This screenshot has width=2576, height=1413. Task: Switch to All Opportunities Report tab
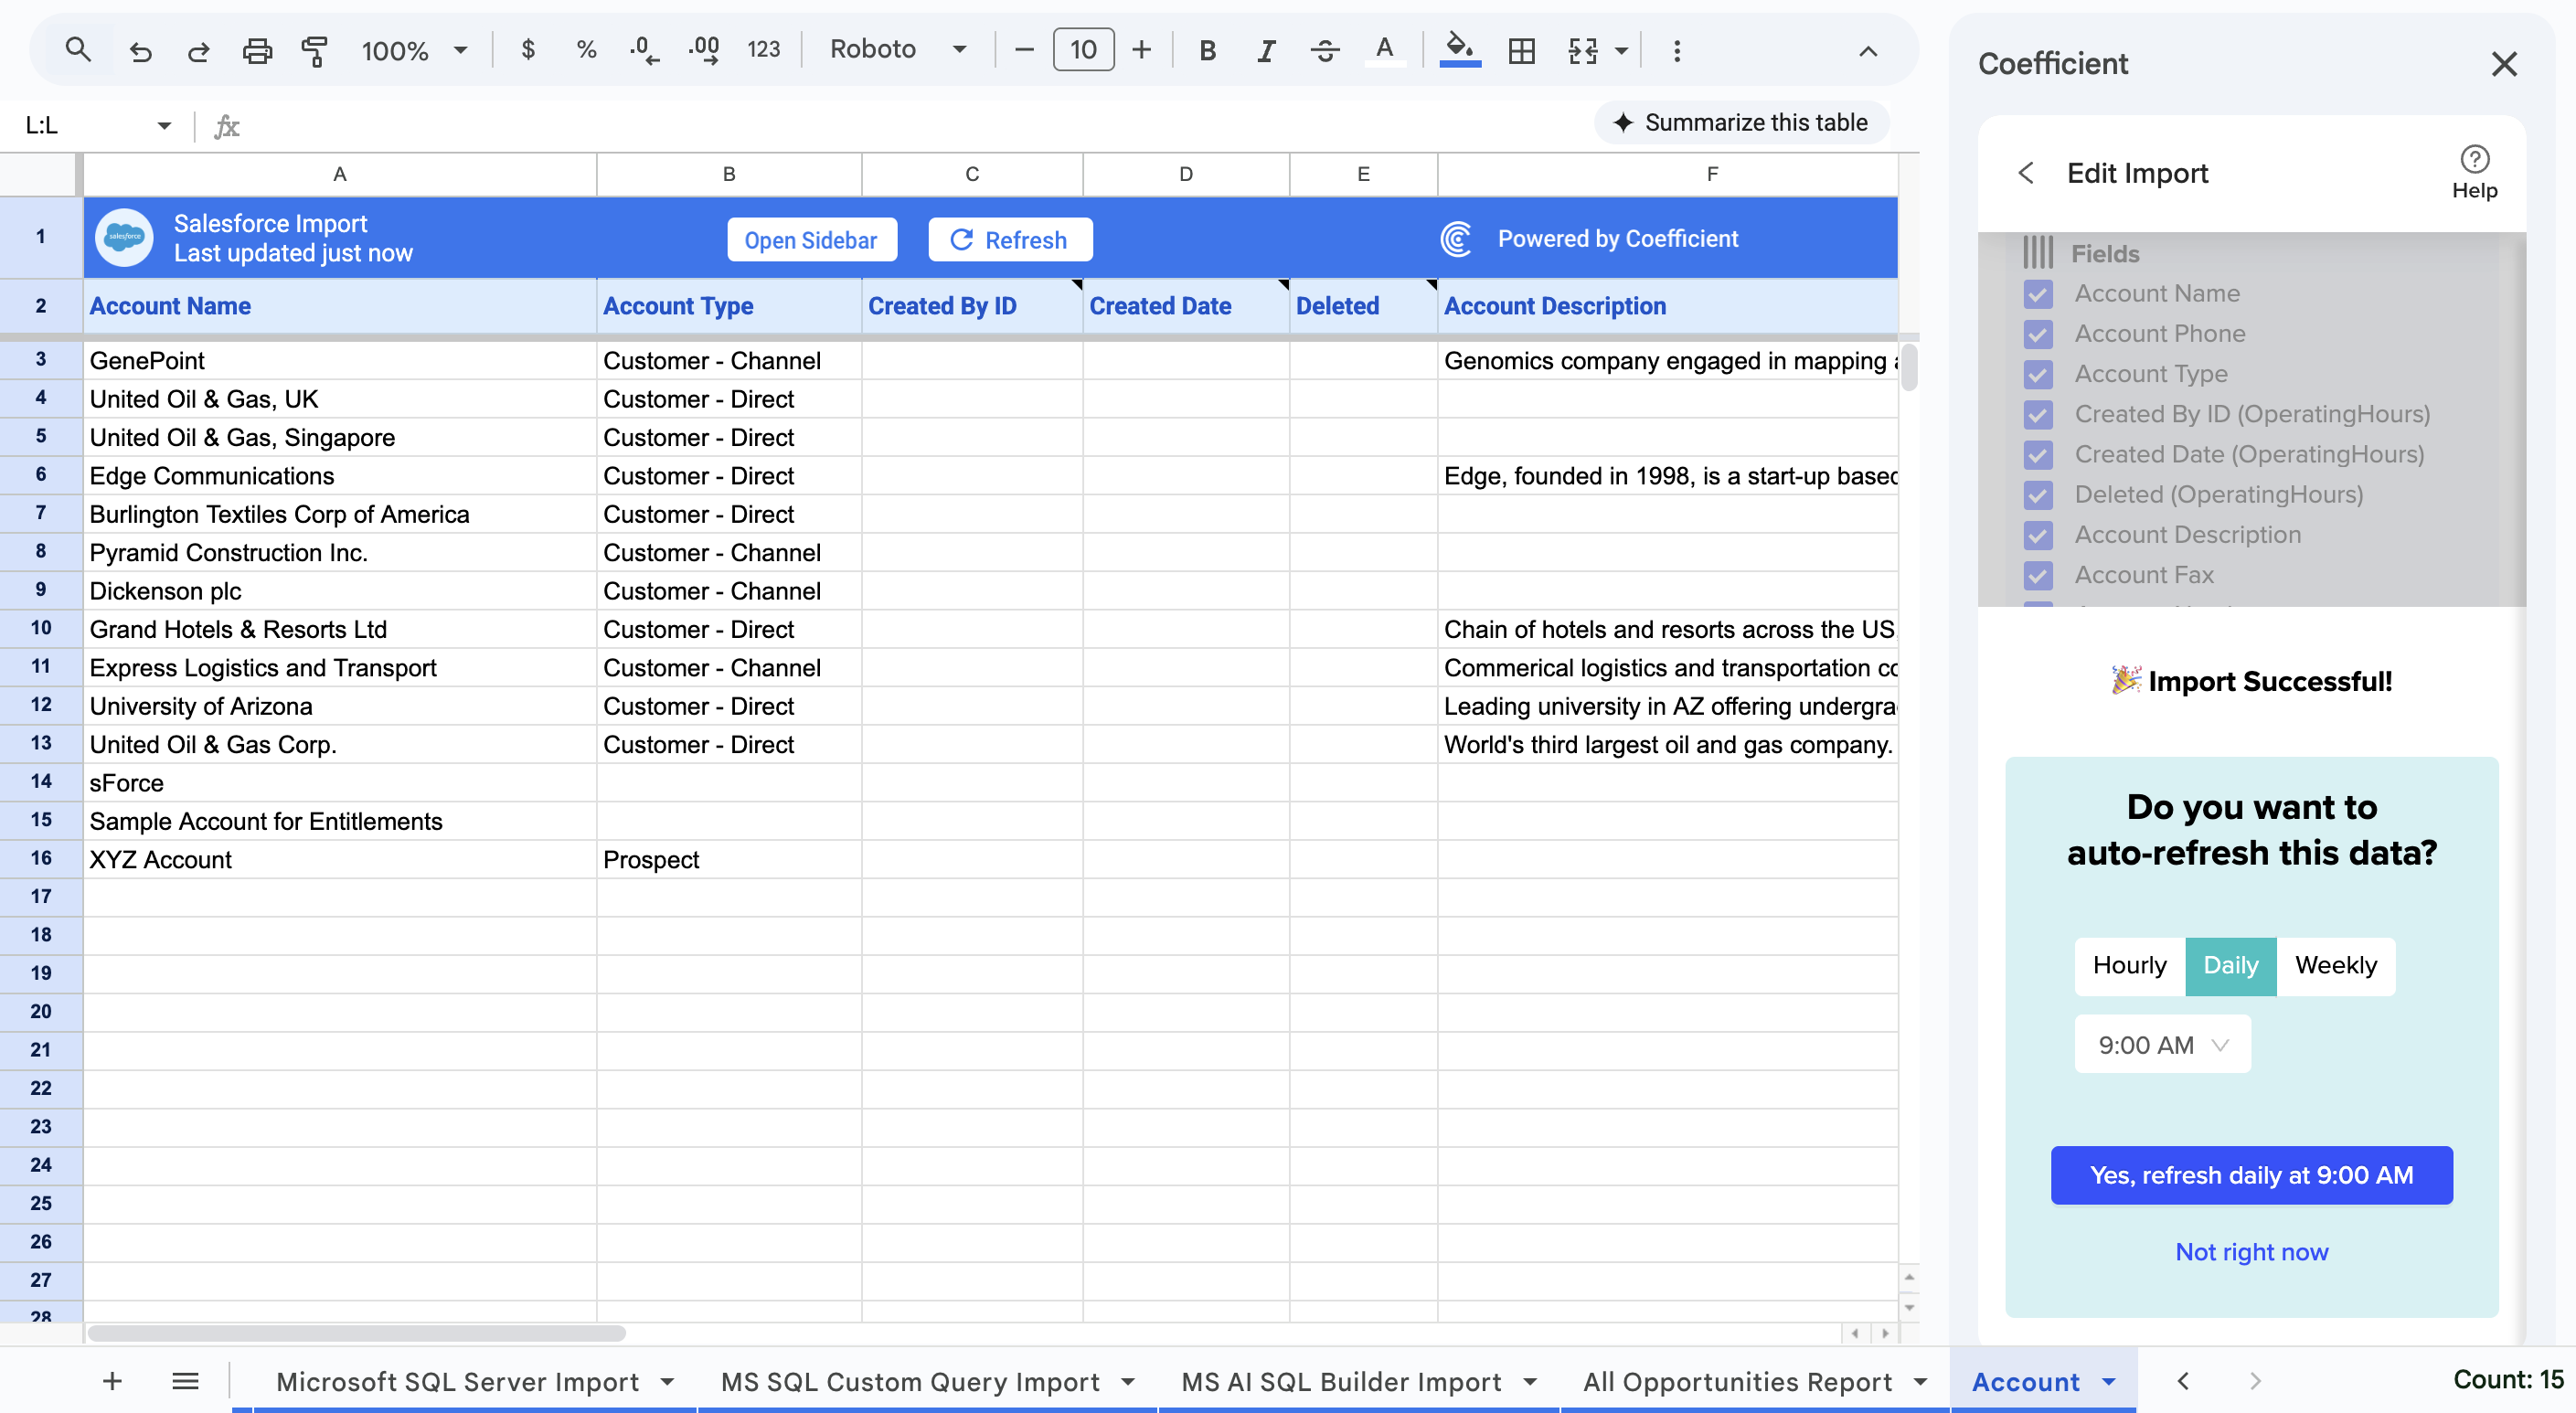pos(1737,1382)
